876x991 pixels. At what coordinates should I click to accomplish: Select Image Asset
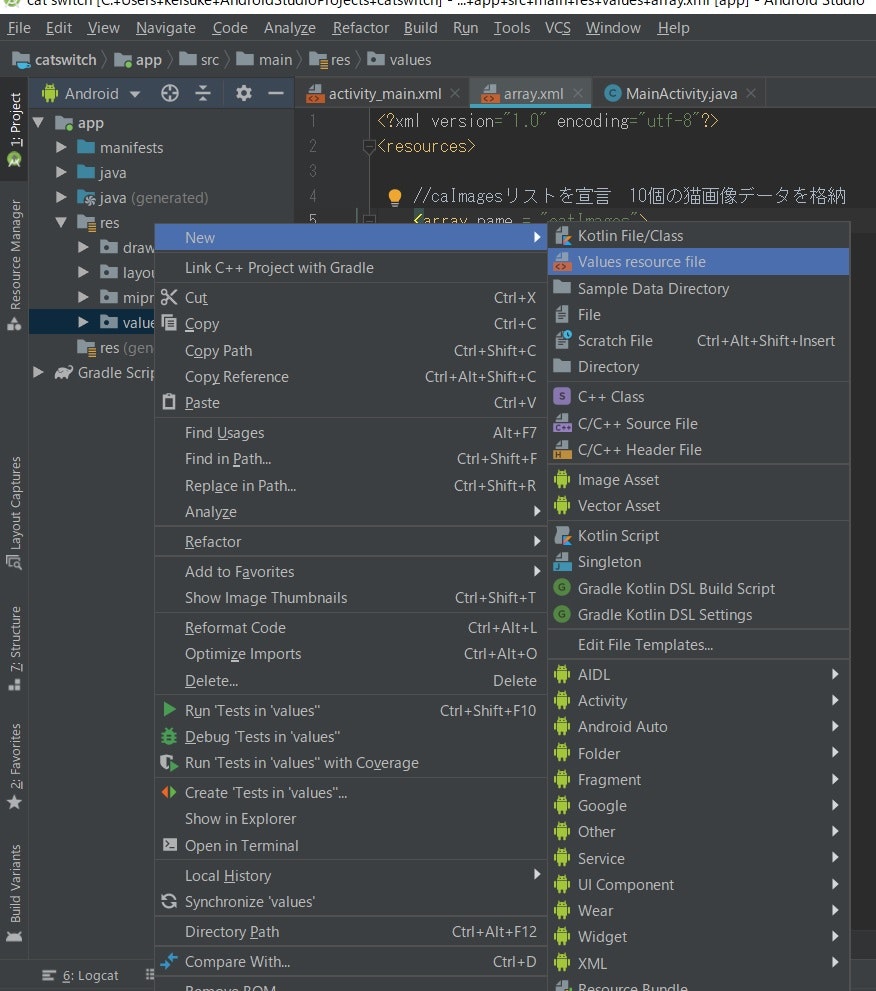coord(698,480)
